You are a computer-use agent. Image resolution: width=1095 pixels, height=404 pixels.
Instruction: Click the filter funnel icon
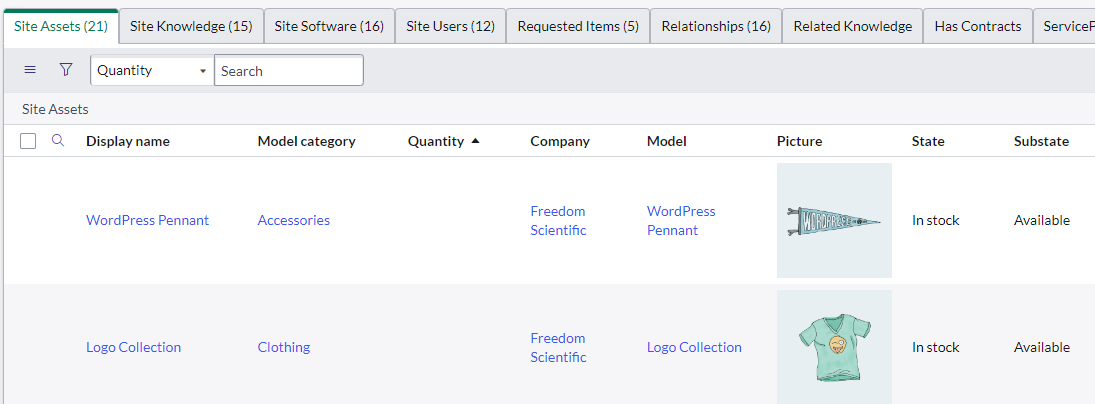click(x=66, y=70)
